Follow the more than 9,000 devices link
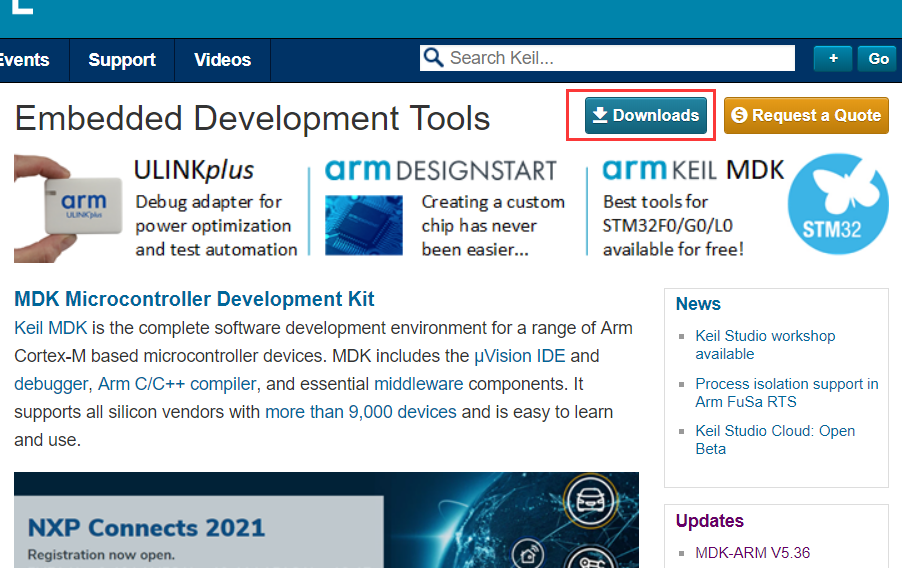 coord(361,412)
